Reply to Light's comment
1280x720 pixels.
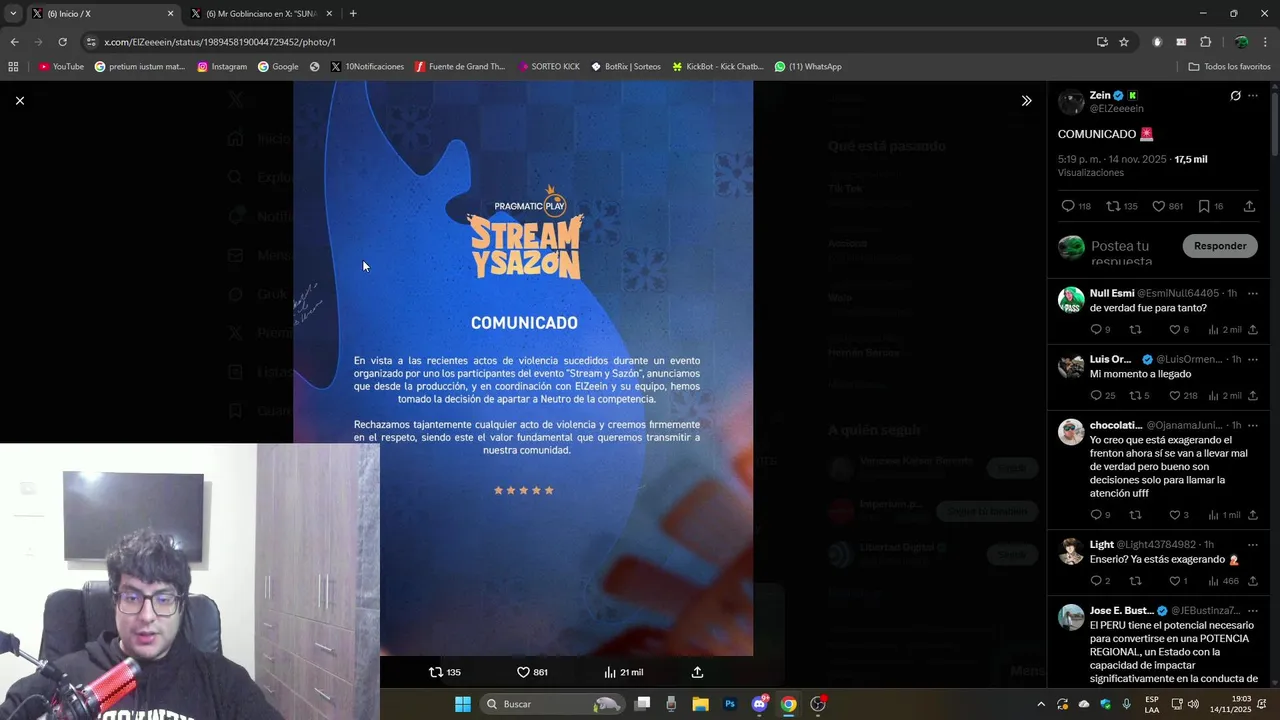1100,581
